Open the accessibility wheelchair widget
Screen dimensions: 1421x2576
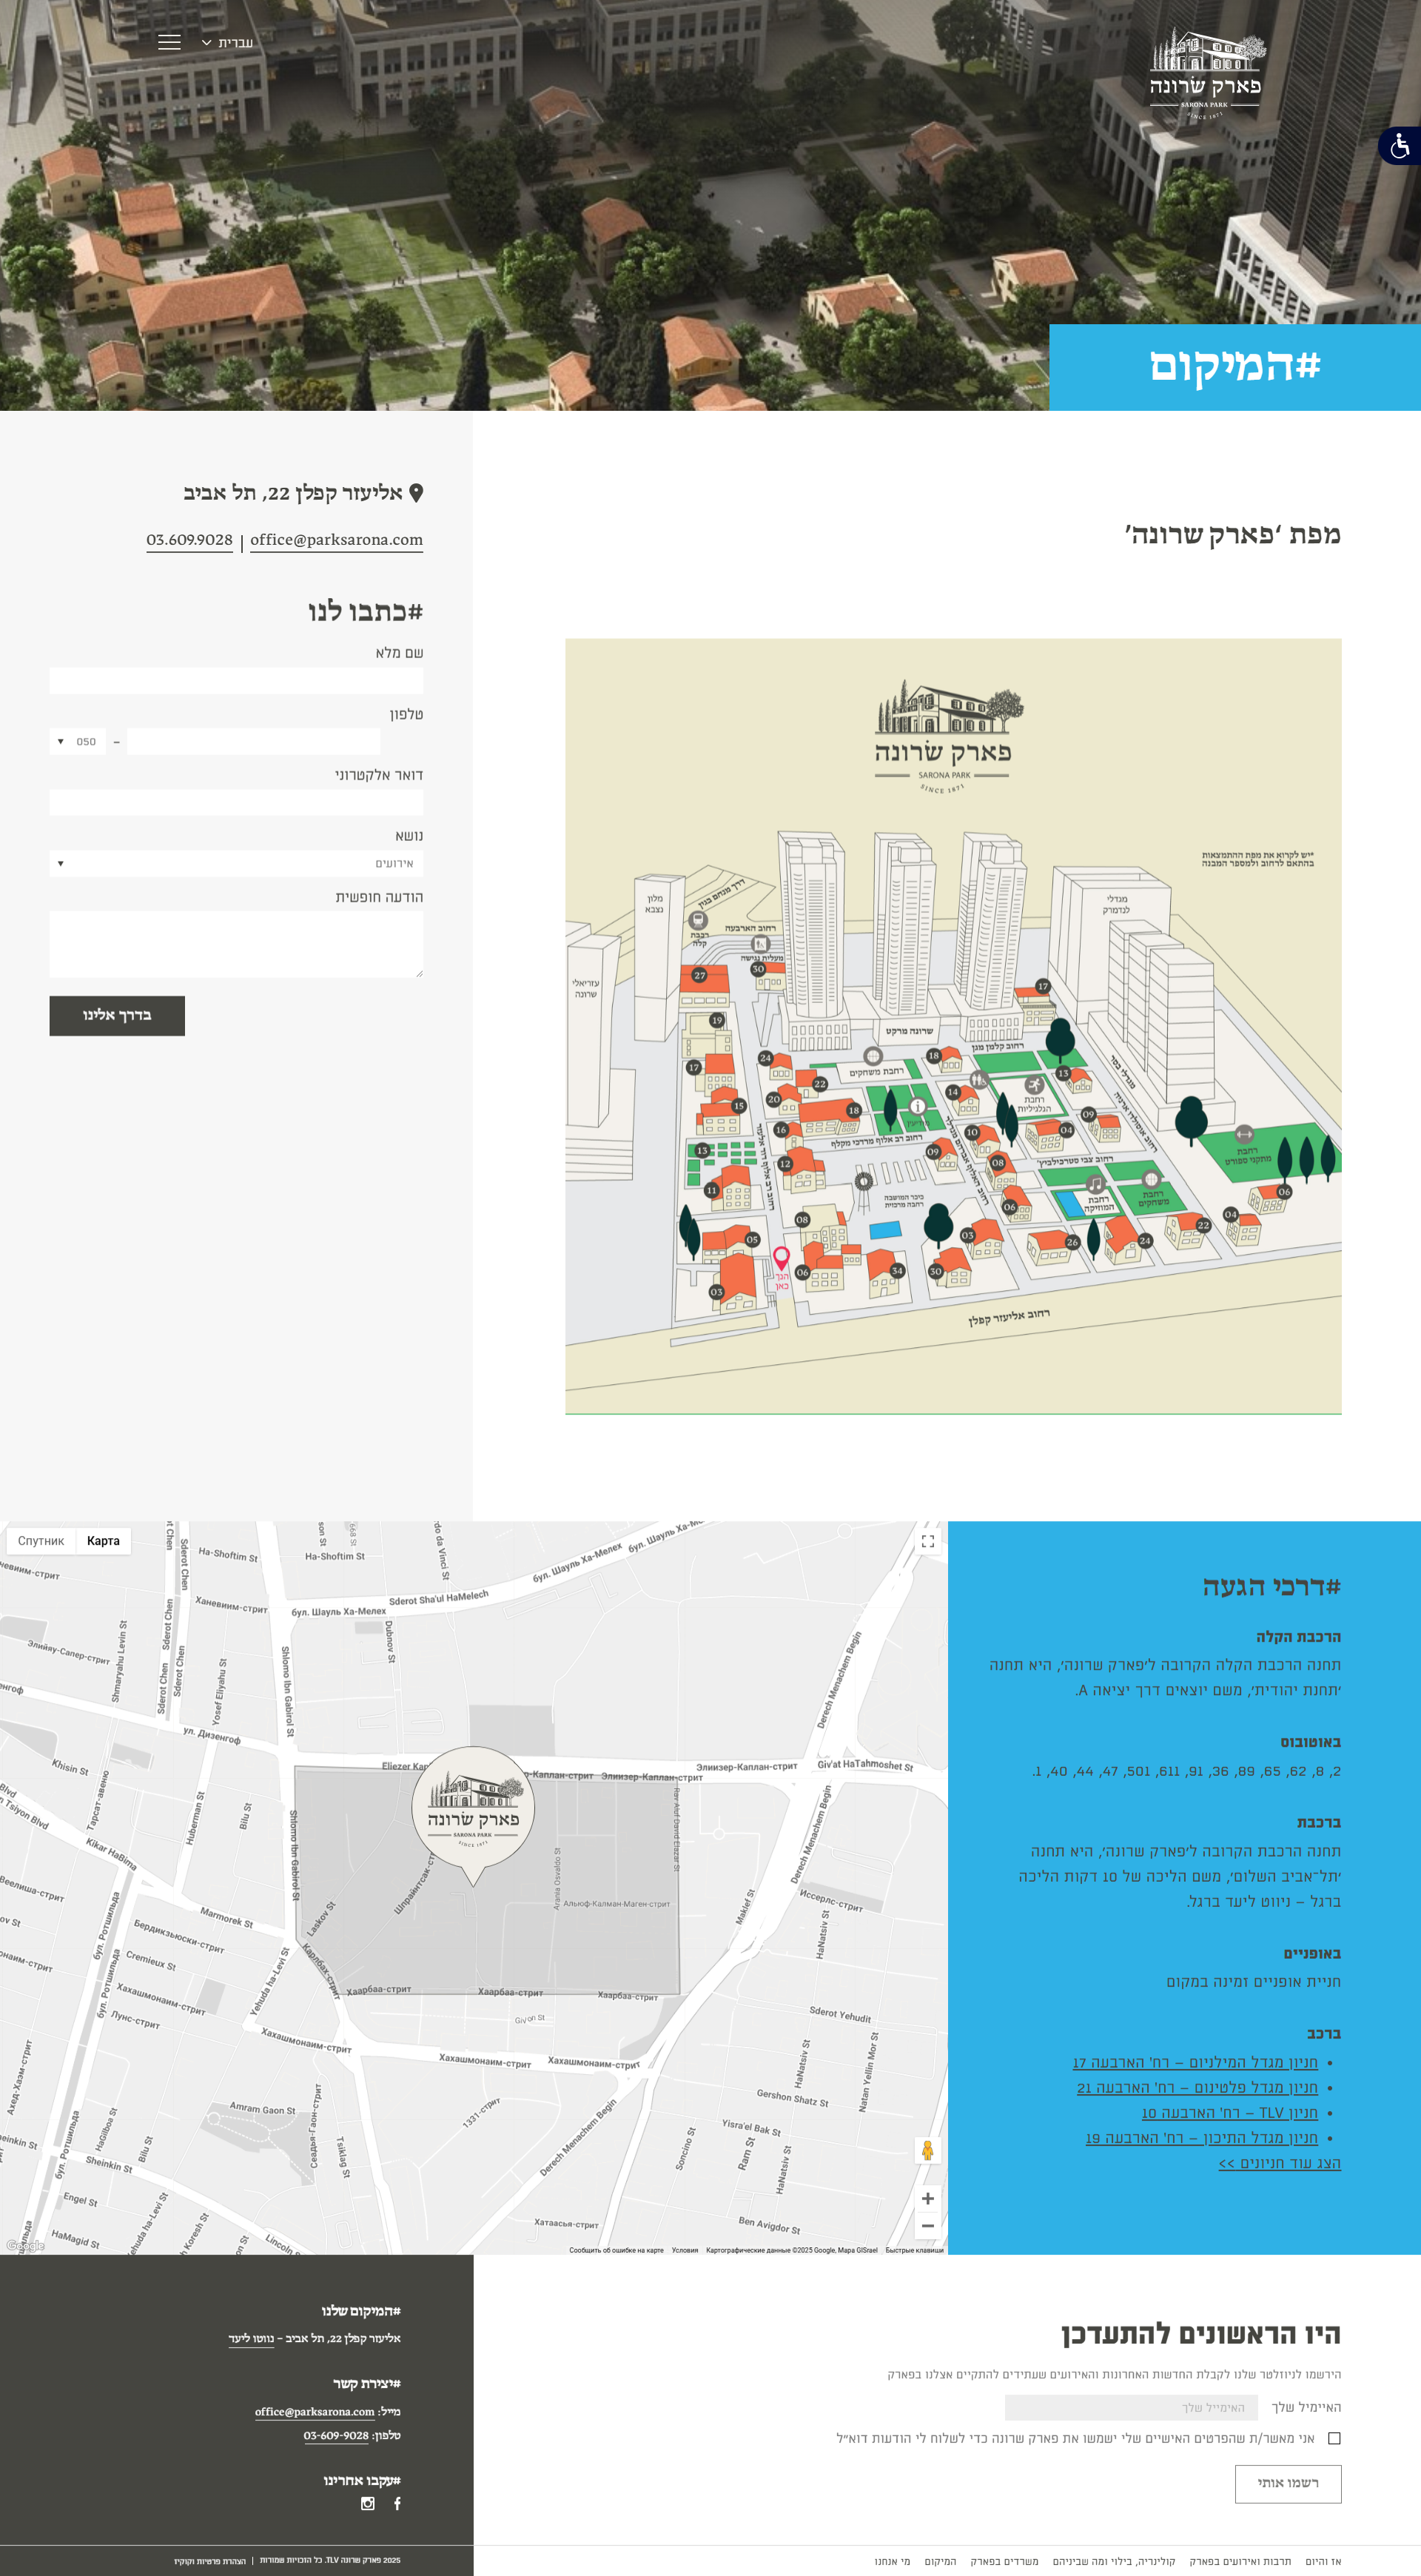tap(1400, 146)
